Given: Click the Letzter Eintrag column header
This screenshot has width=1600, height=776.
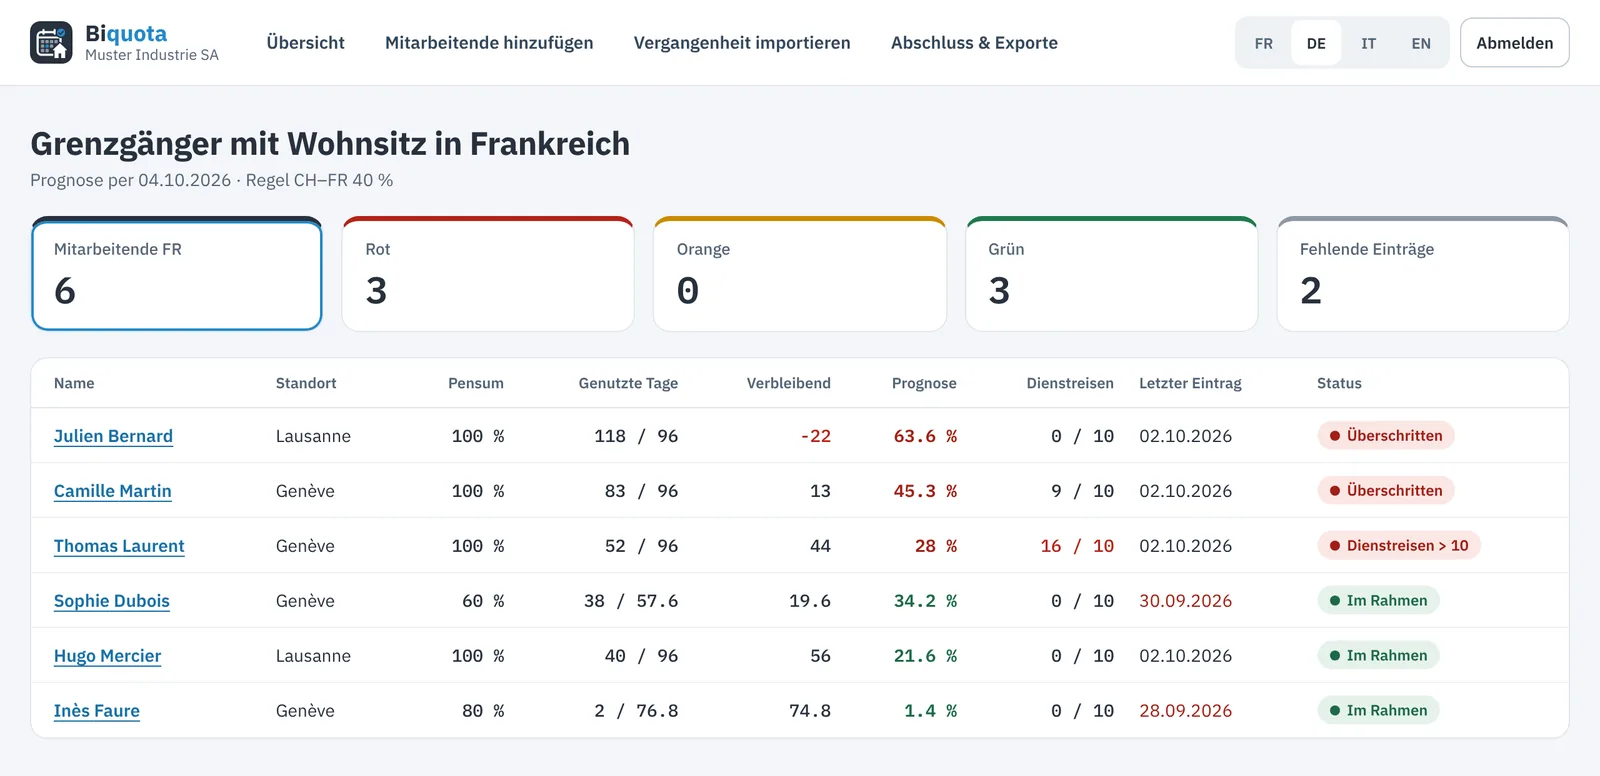Looking at the screenshot, I should pos(1190,383).
